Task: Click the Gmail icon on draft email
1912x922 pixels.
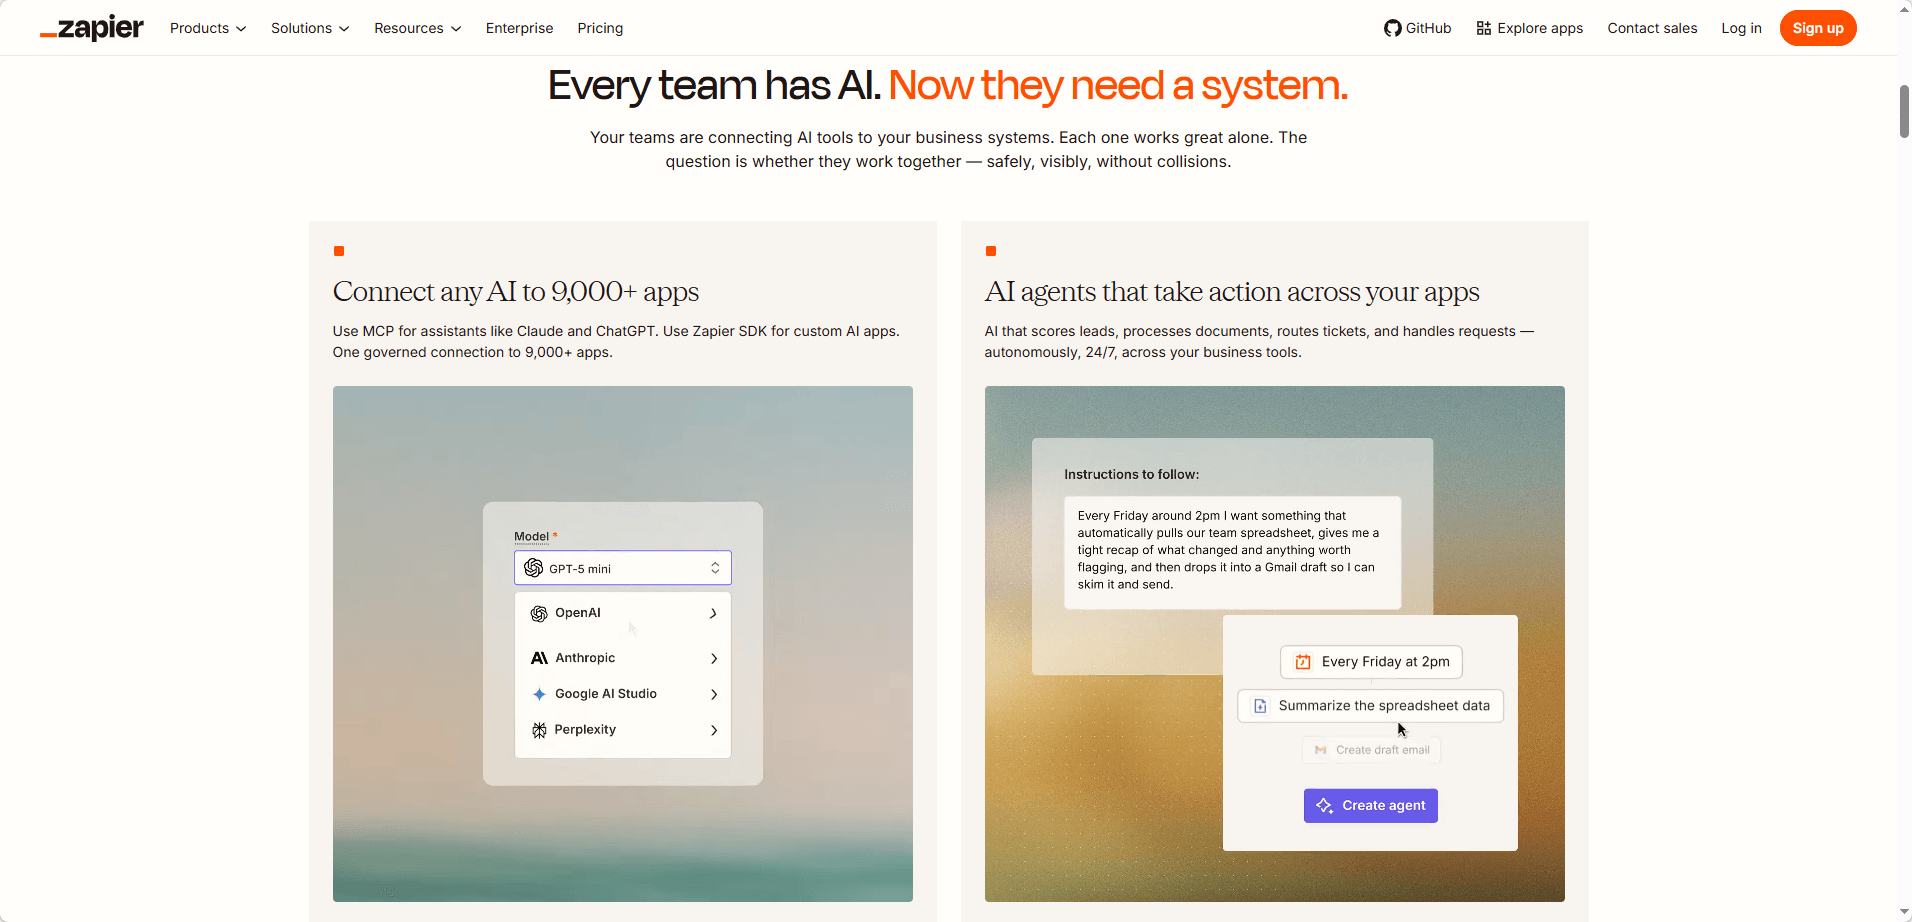Action: point(1320,750)
